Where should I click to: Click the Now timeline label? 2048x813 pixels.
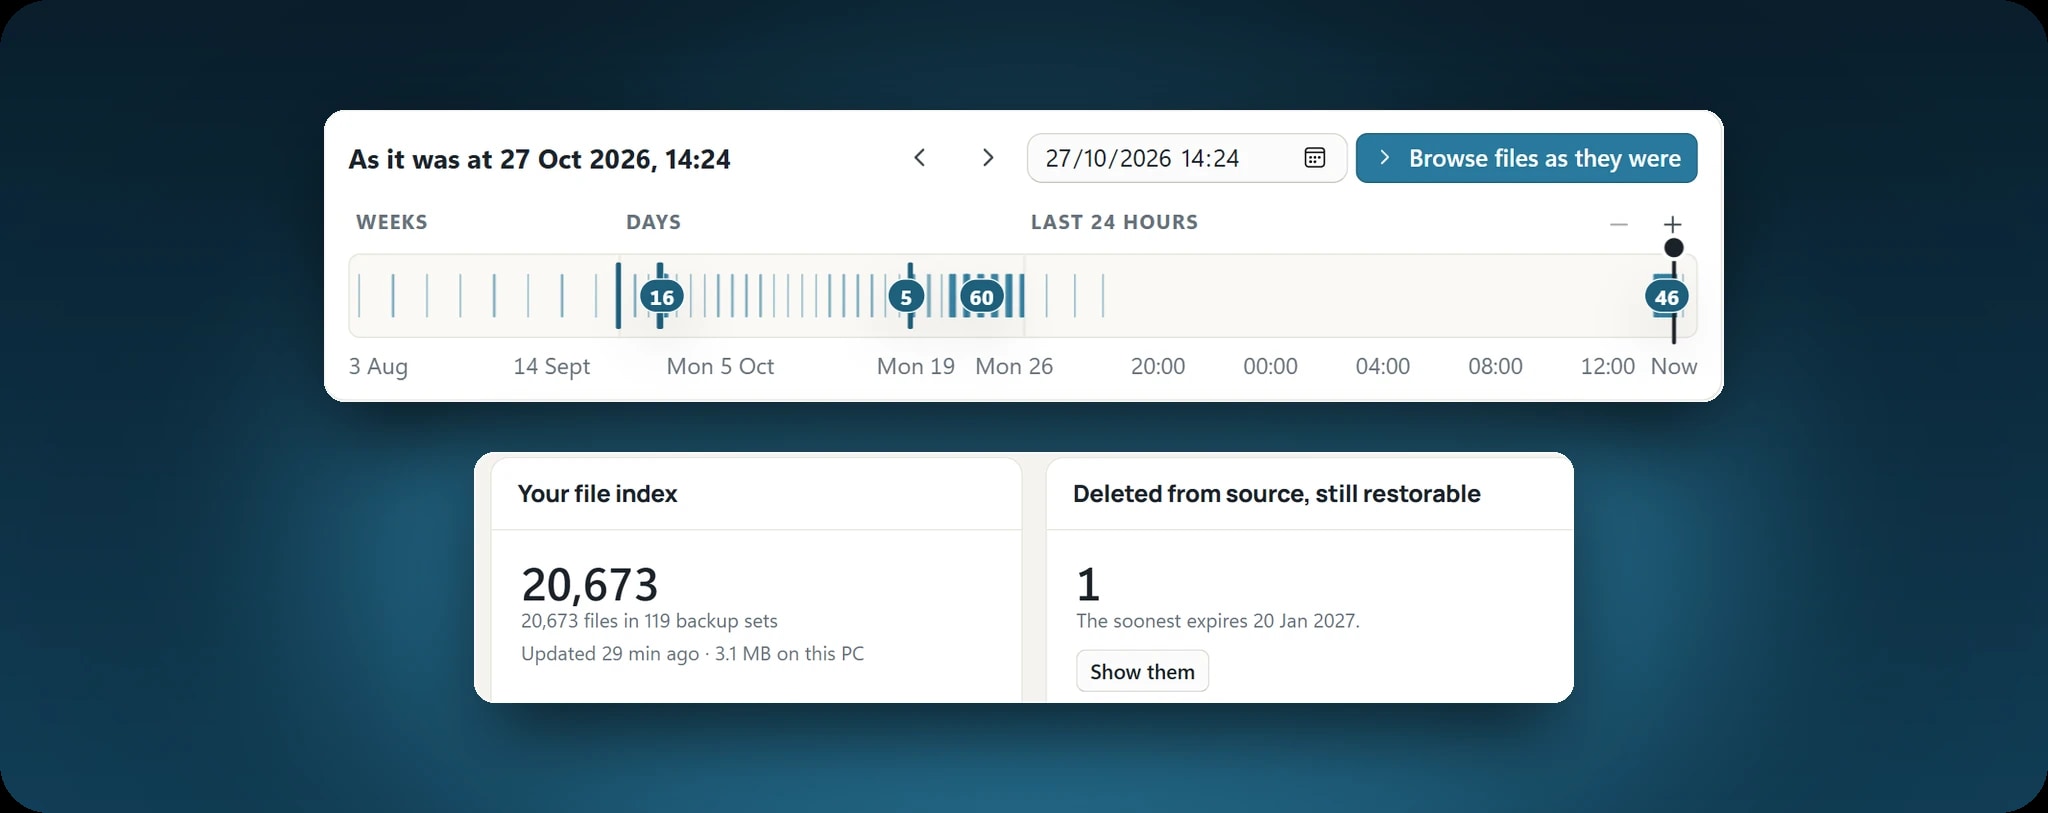(1674, 367)
